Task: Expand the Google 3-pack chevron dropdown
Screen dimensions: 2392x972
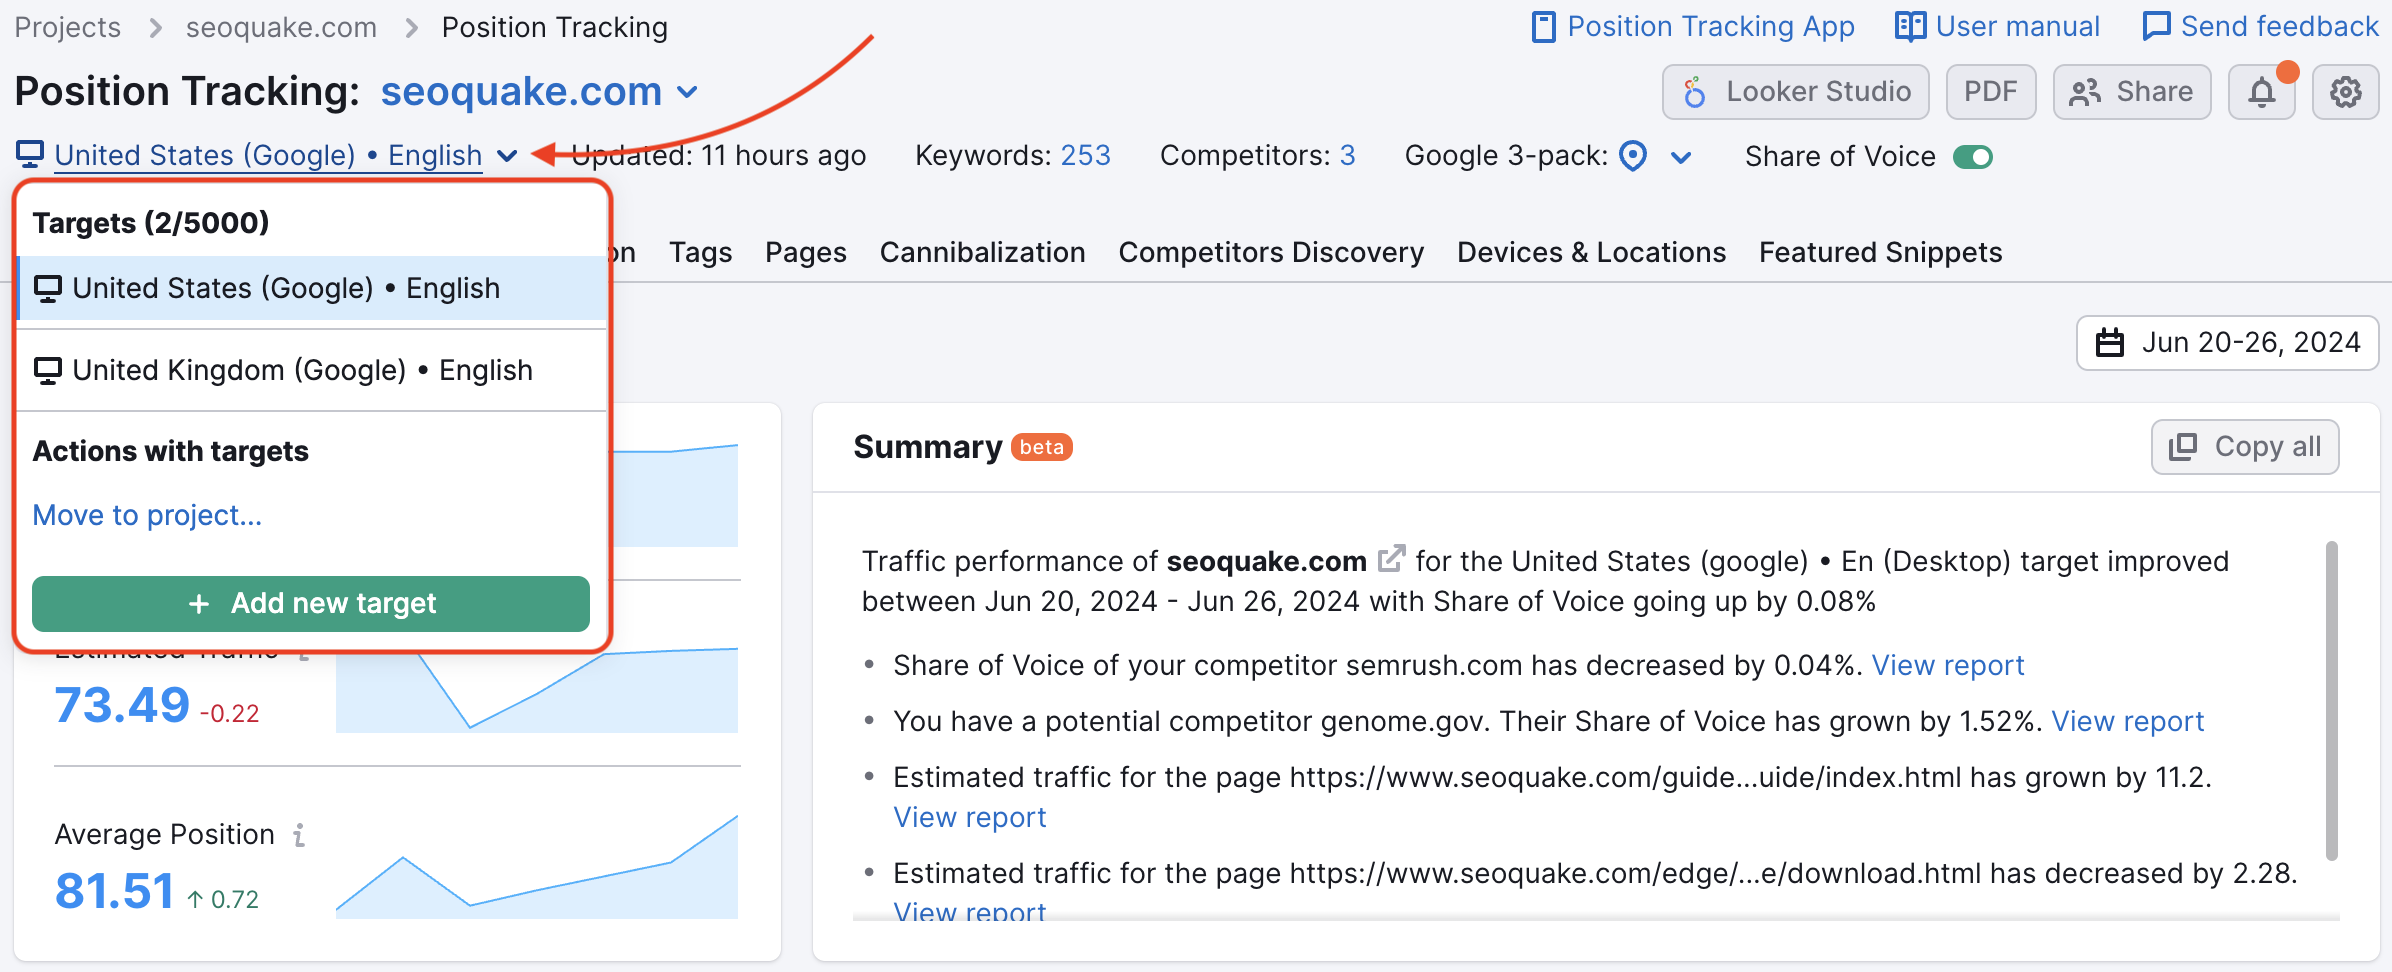Action: pyautogui.click(x=1681, y=157)
